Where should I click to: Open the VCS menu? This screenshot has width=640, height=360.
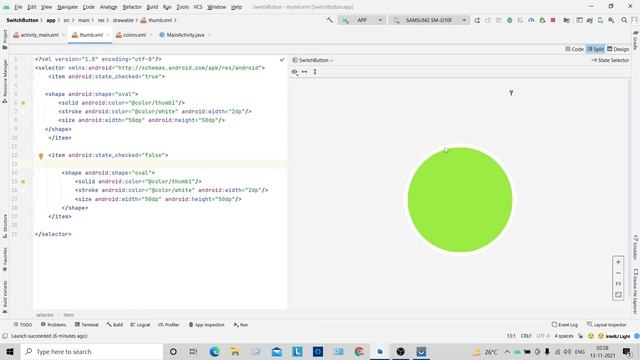click(198, 7)
